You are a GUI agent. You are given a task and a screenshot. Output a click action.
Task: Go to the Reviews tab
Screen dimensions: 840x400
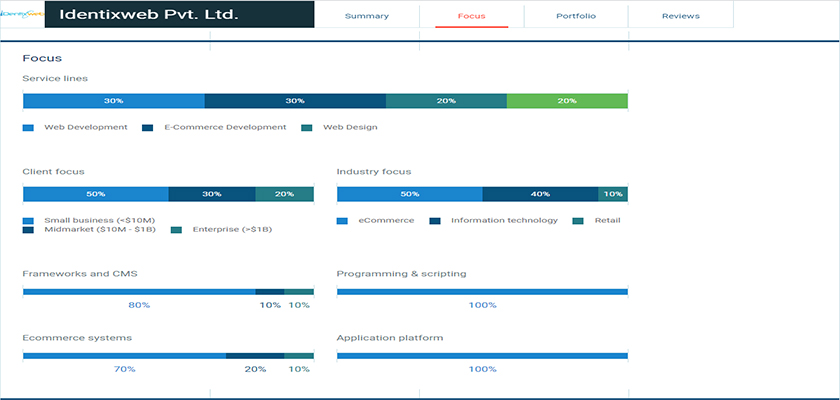681,16
